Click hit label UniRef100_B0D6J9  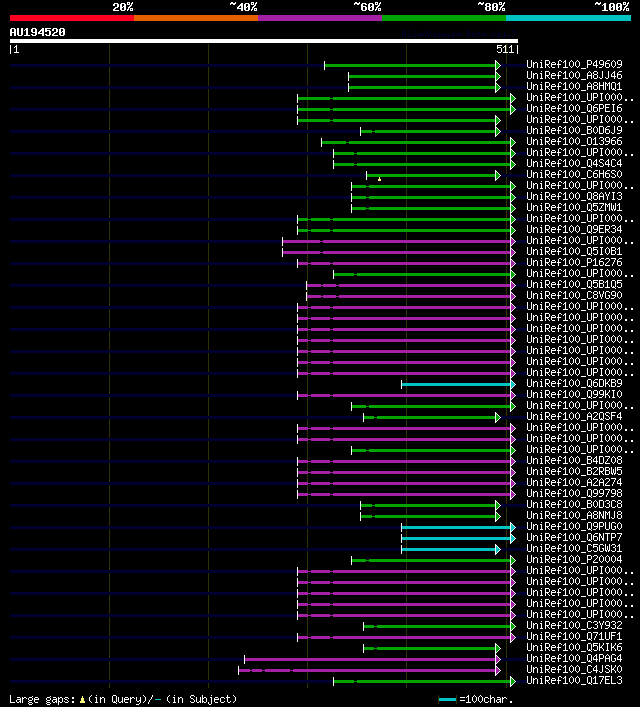574,130
